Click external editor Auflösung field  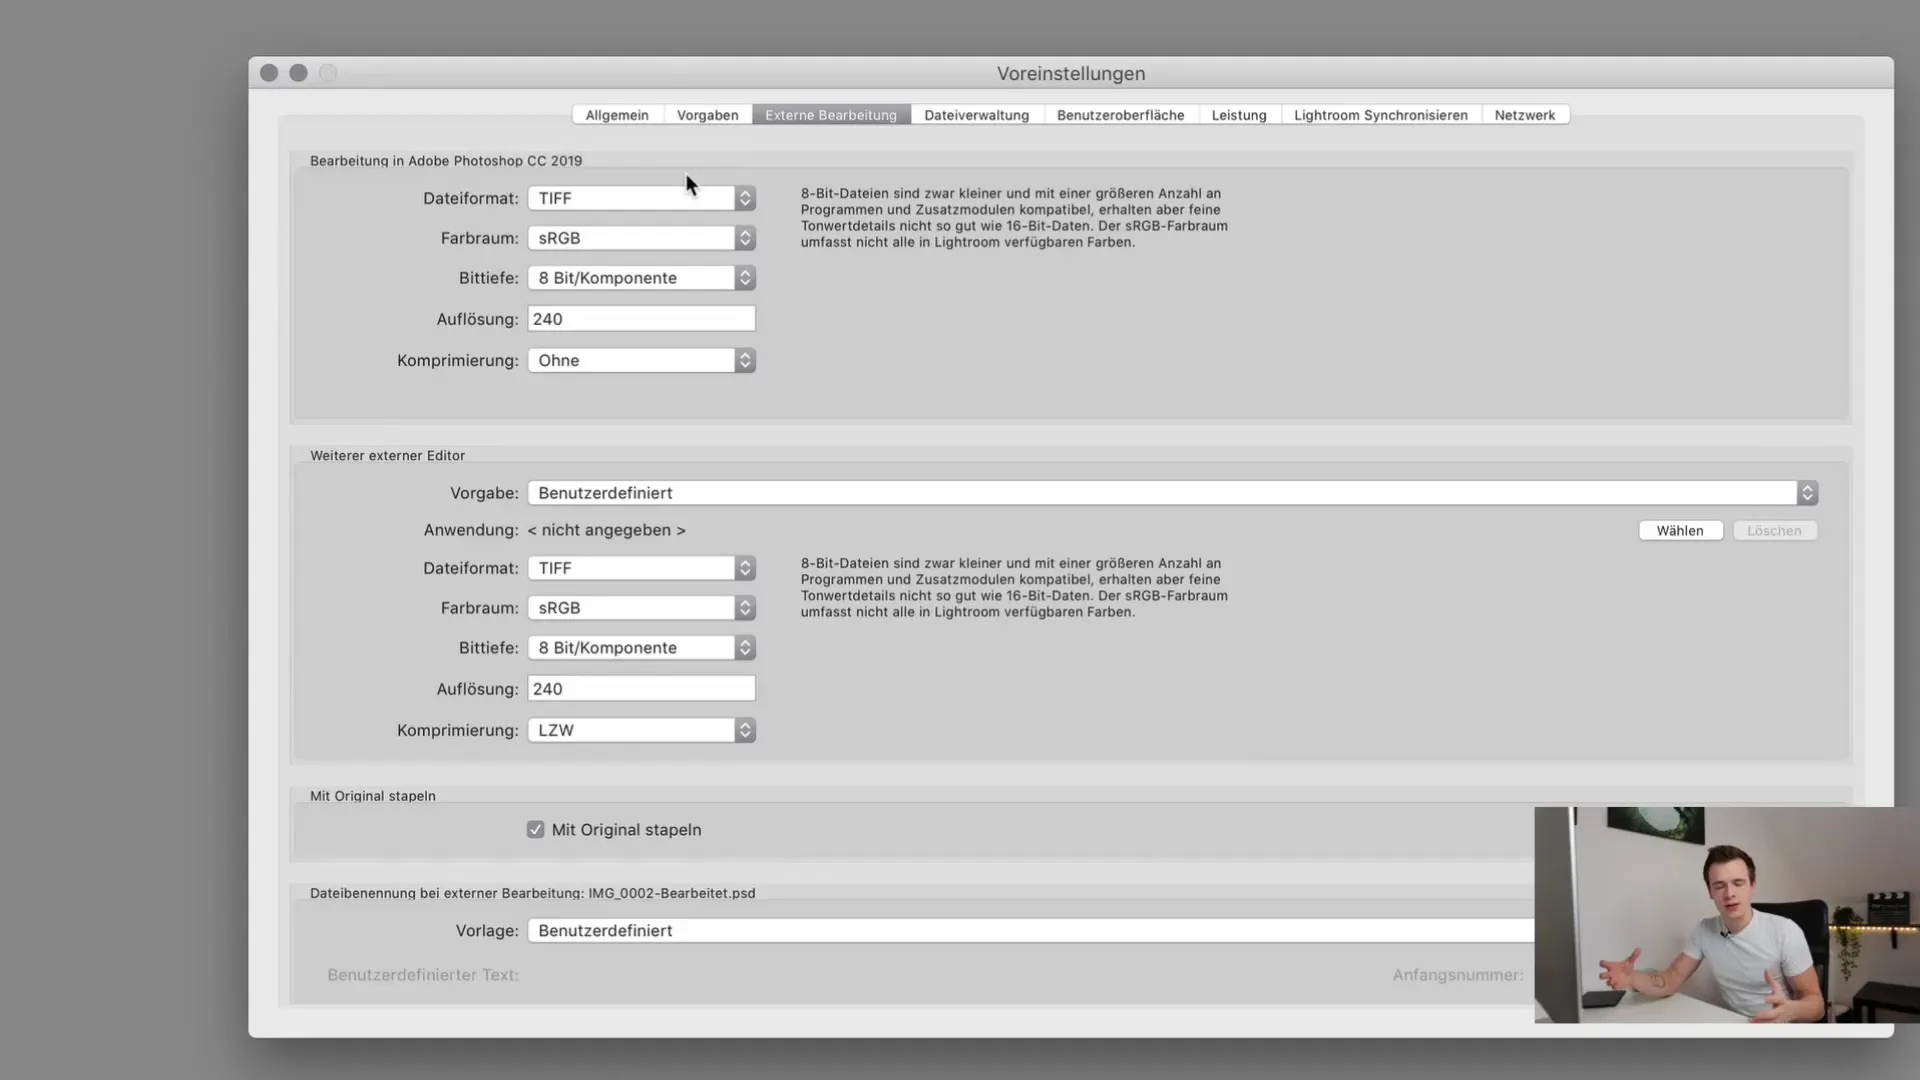click(641, 689)
